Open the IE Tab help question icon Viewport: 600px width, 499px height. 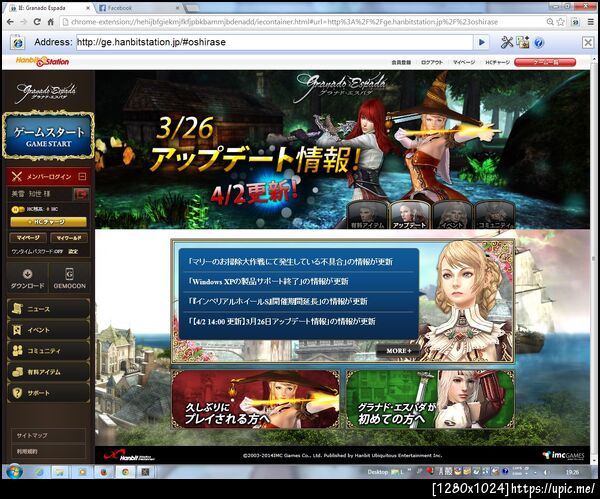click(x=539, y=43)
